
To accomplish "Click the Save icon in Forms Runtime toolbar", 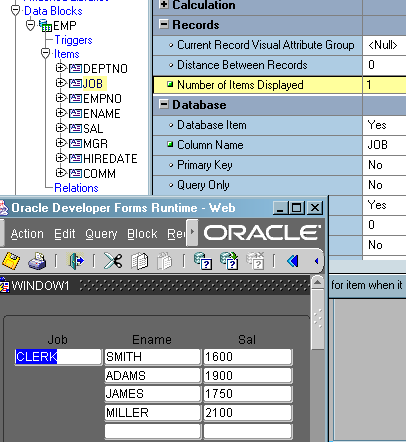I will [11, 261].
